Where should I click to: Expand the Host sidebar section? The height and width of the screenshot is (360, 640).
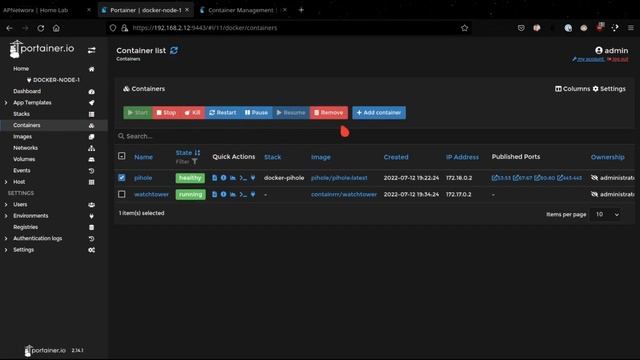6,182
